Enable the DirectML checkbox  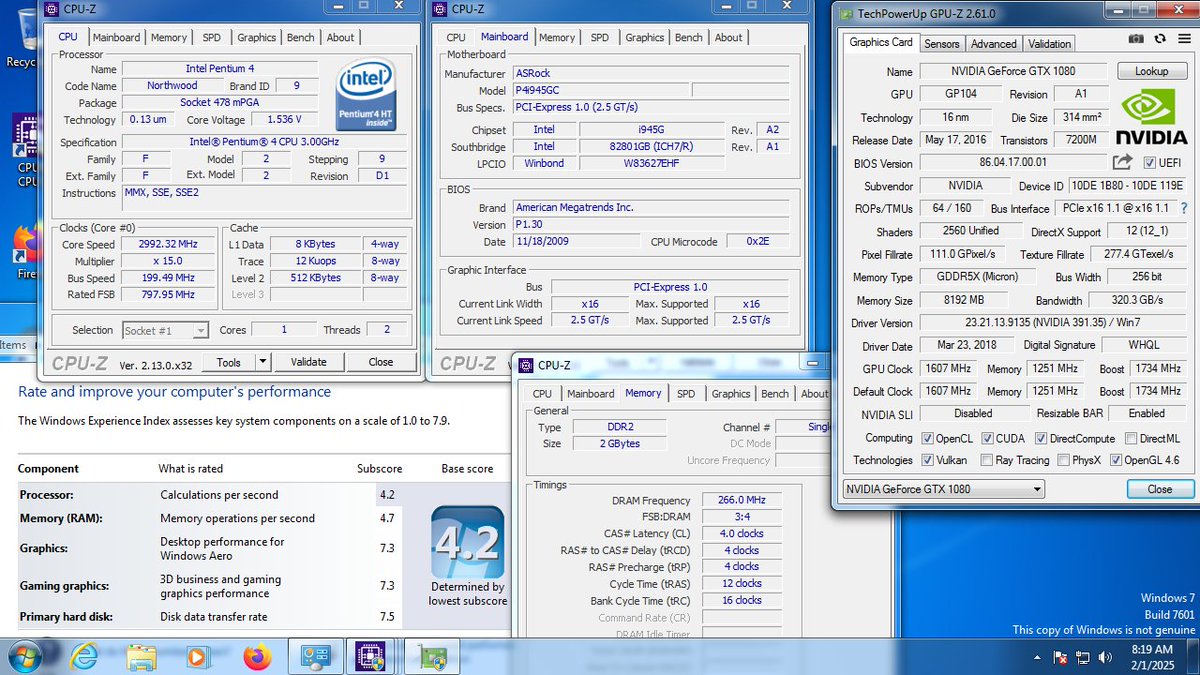[x=1131, y=438]
